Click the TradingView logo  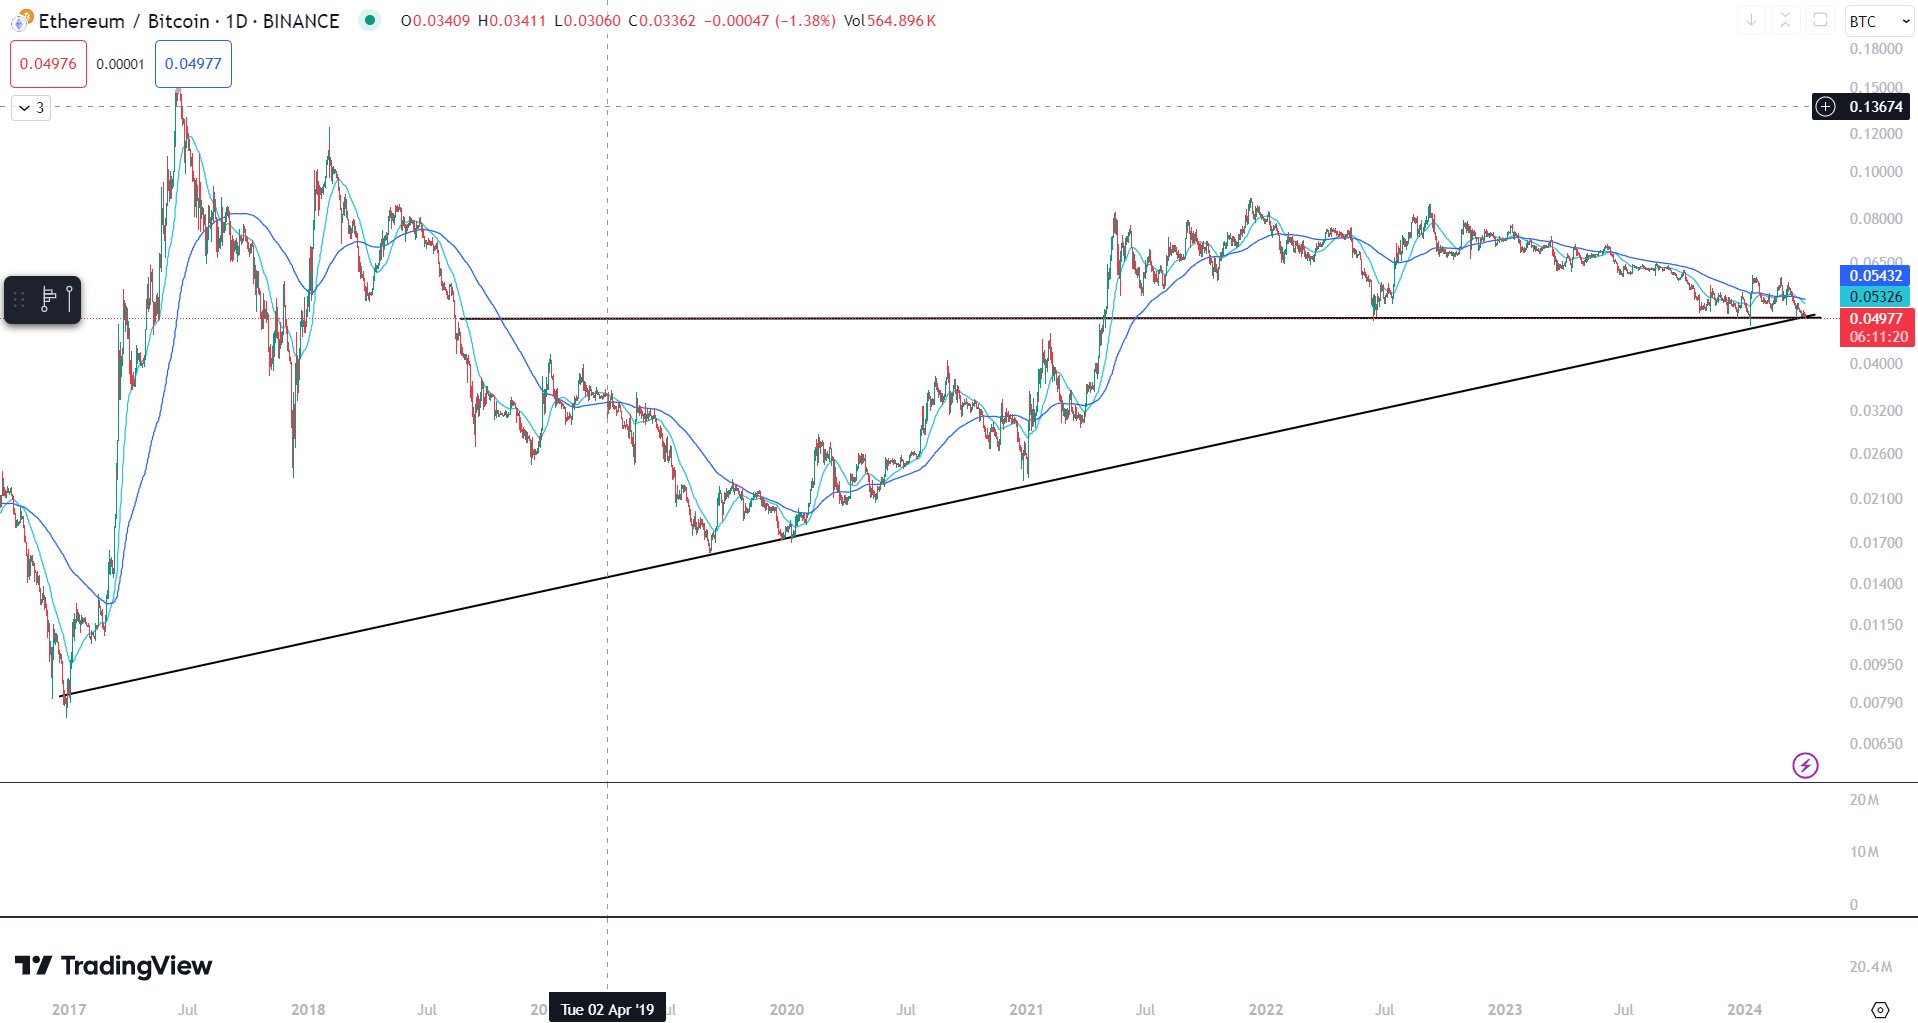(x=113, y=965)
